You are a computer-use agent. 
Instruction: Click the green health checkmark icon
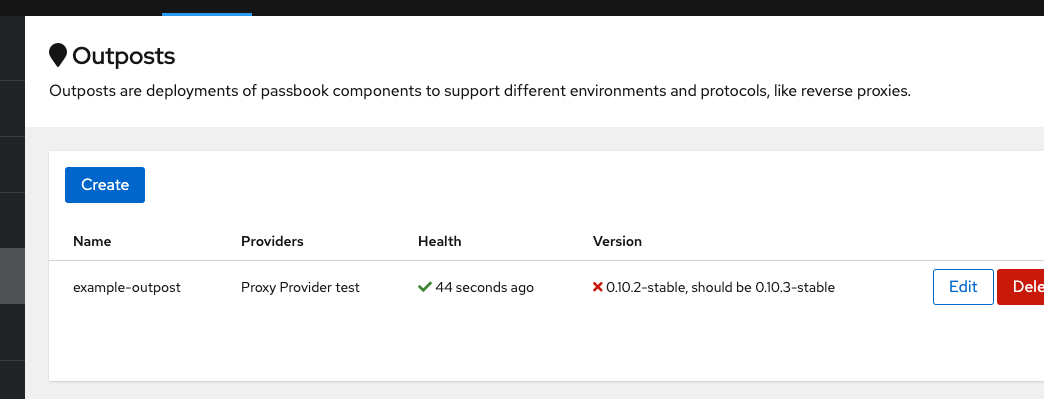425,287
